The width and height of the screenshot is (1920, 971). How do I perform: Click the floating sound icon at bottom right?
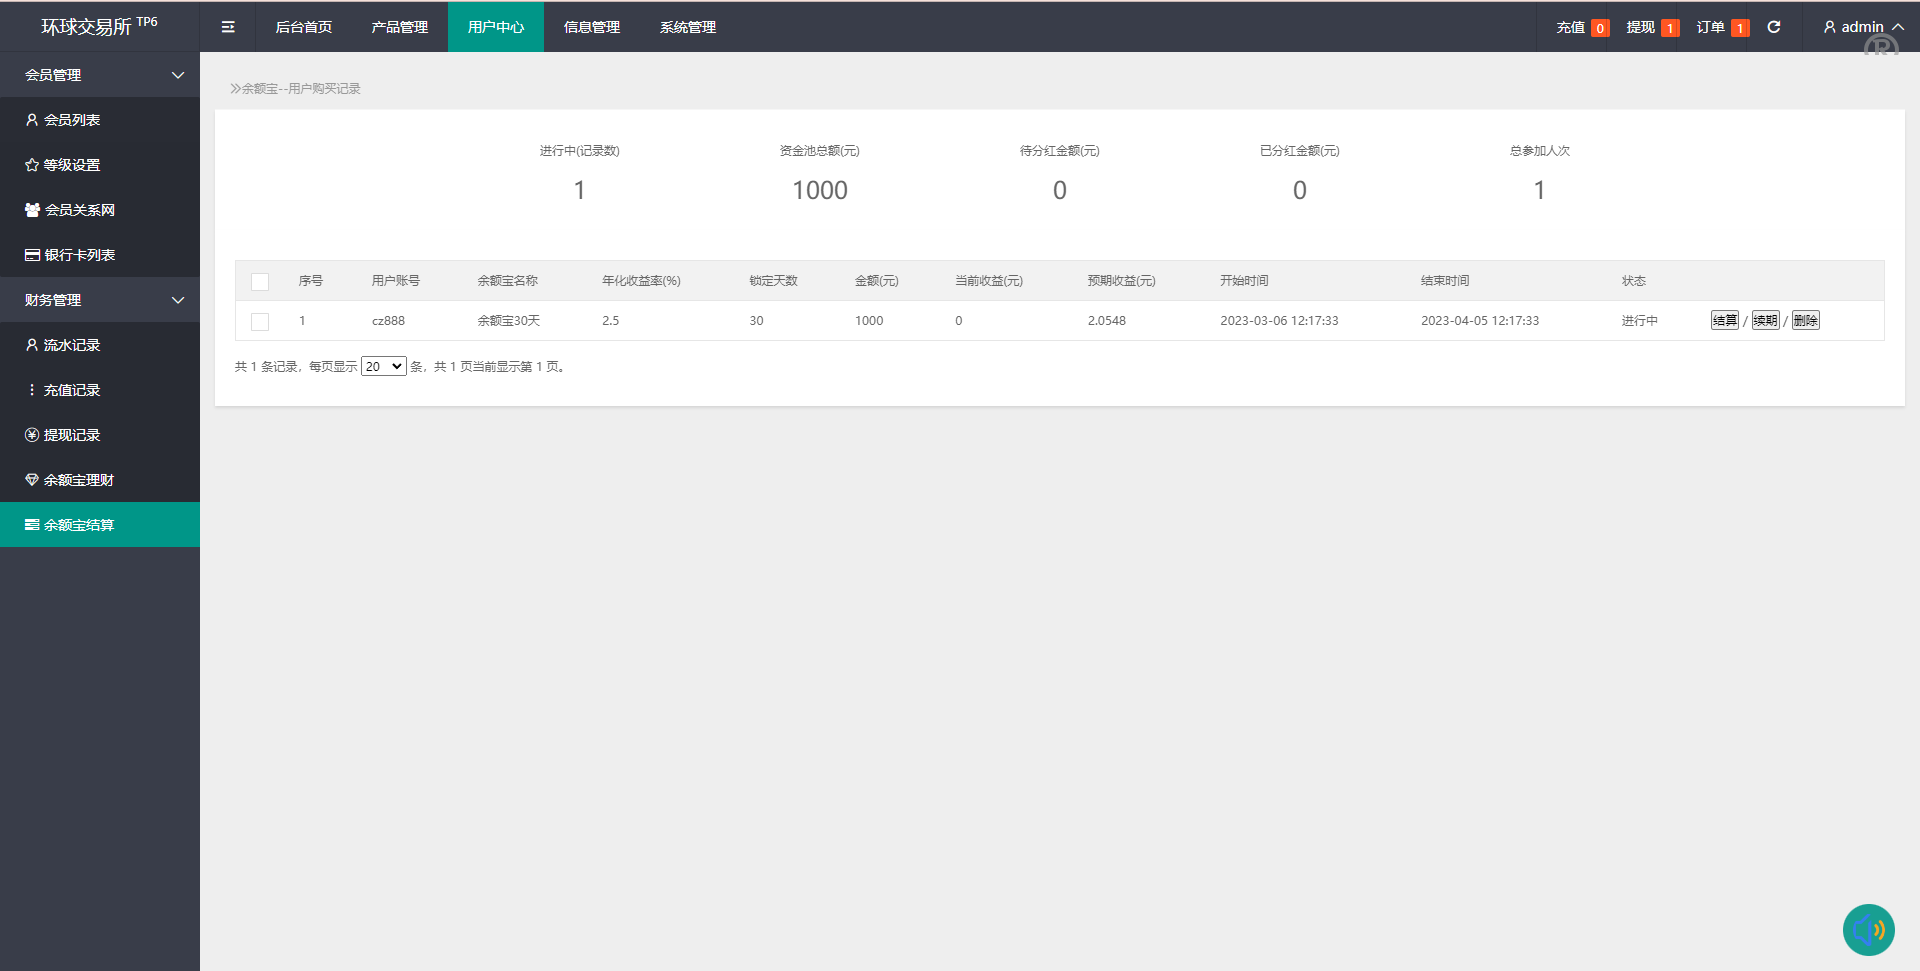pyautogui.click(x=1868, y=930)
